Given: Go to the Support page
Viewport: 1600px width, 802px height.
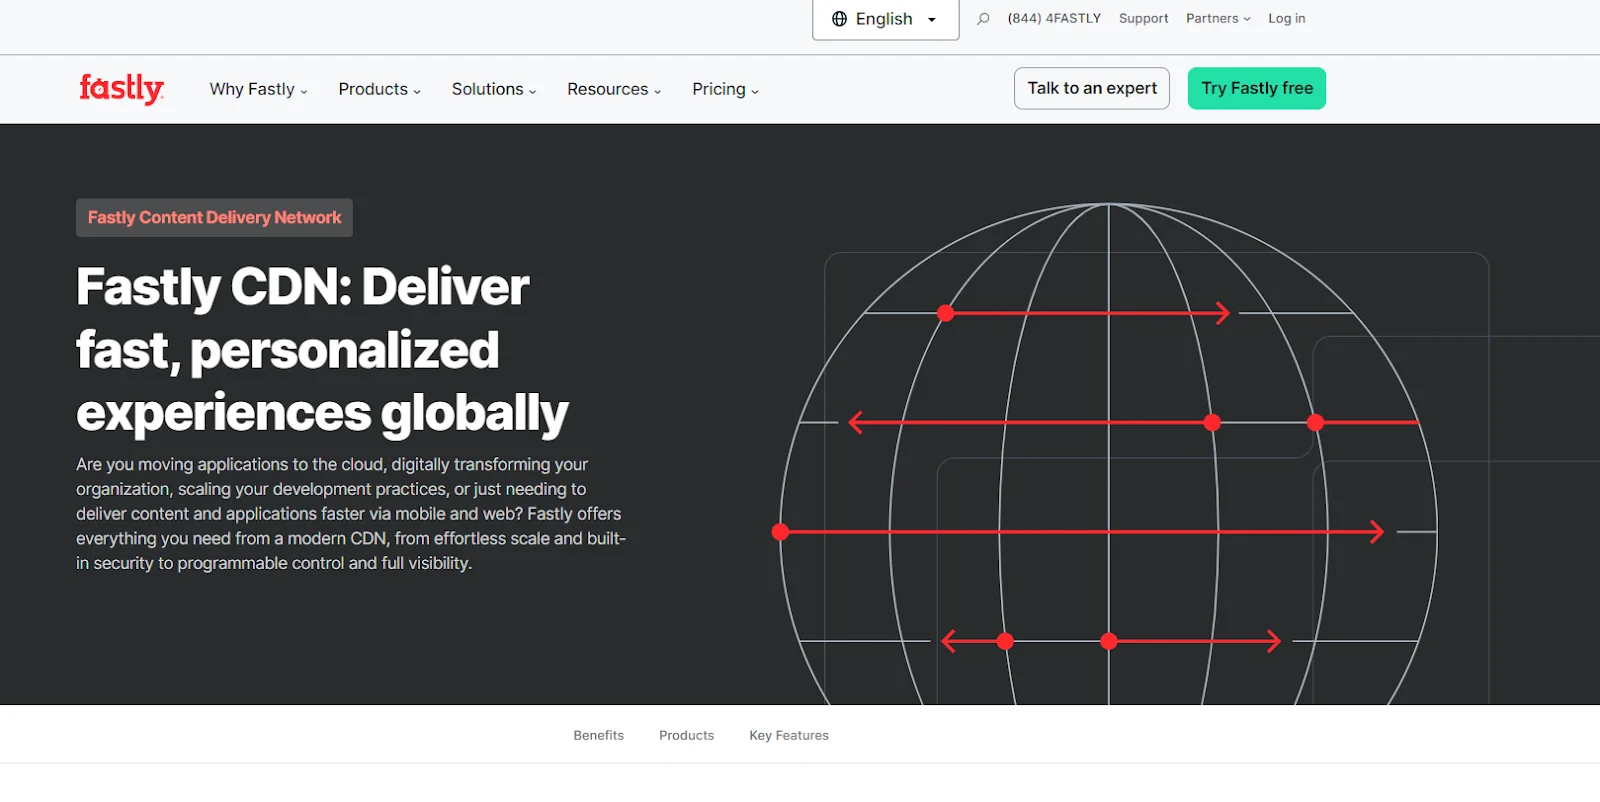Looking at the screenshot, I should [x=1143, y=18].
